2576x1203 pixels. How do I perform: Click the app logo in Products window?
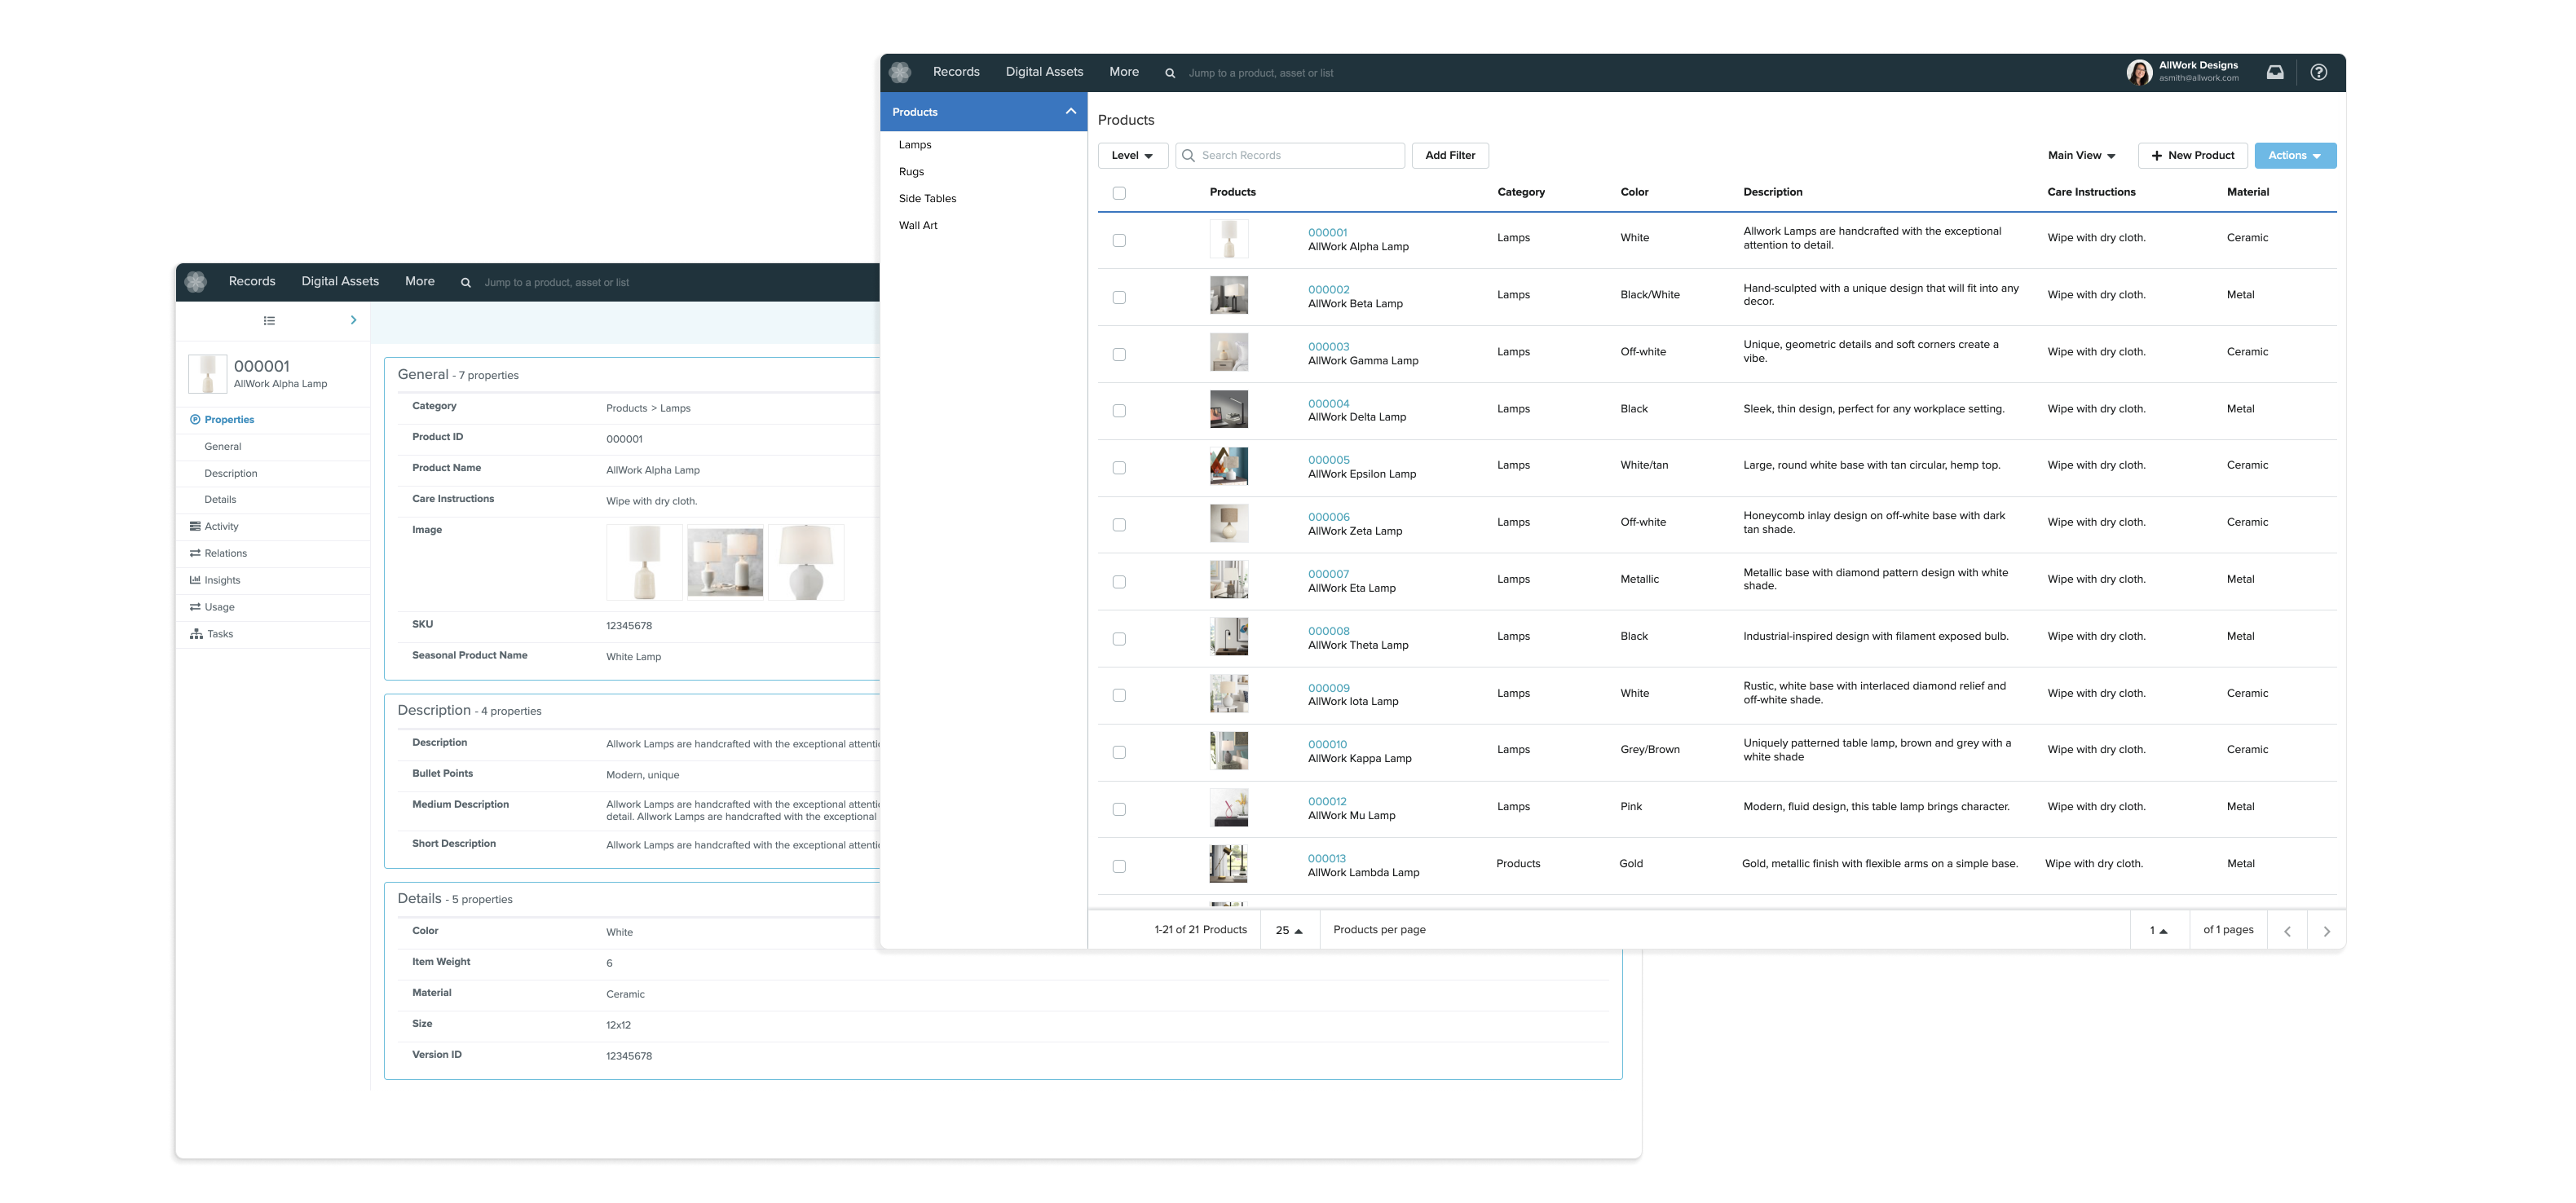(x=900, y=72)
